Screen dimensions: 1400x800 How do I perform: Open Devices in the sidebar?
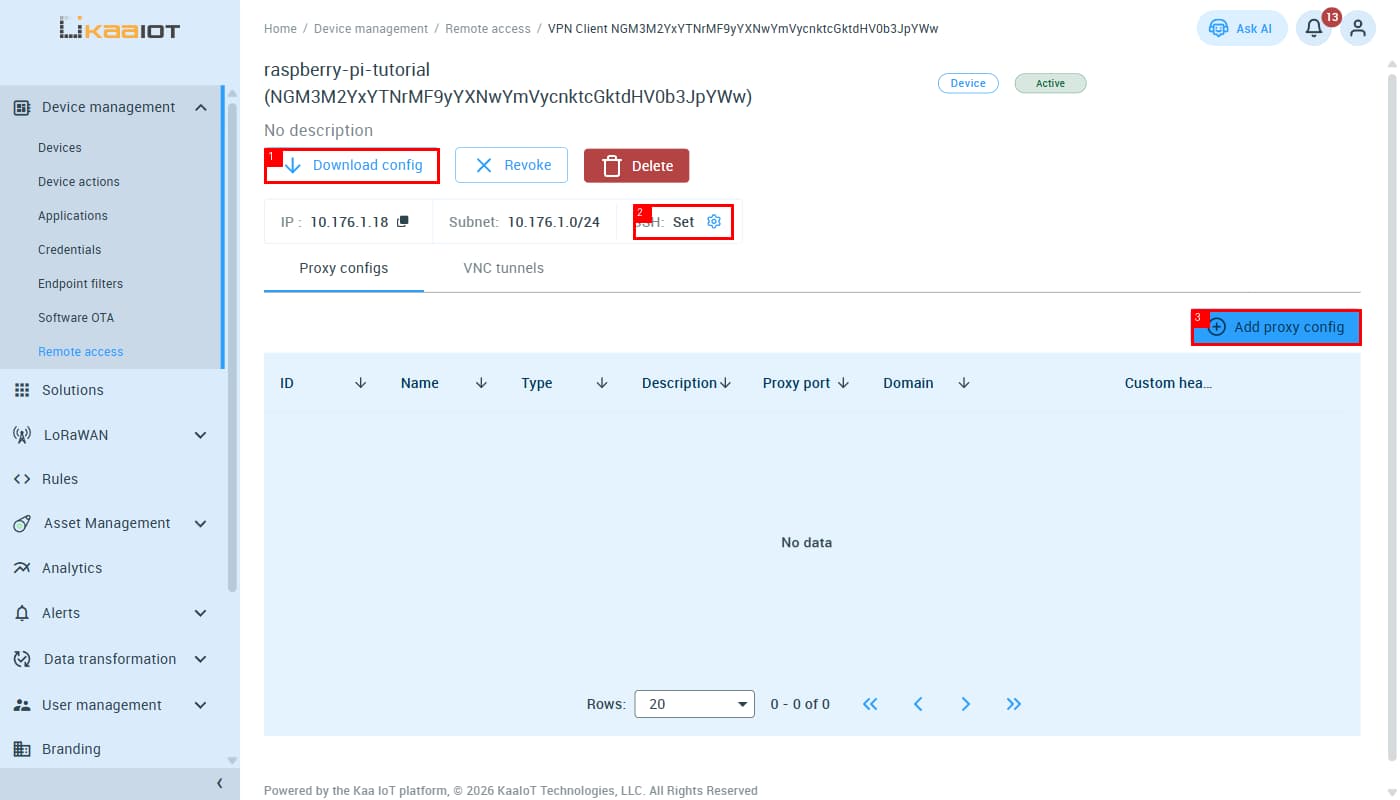(60, 148)
